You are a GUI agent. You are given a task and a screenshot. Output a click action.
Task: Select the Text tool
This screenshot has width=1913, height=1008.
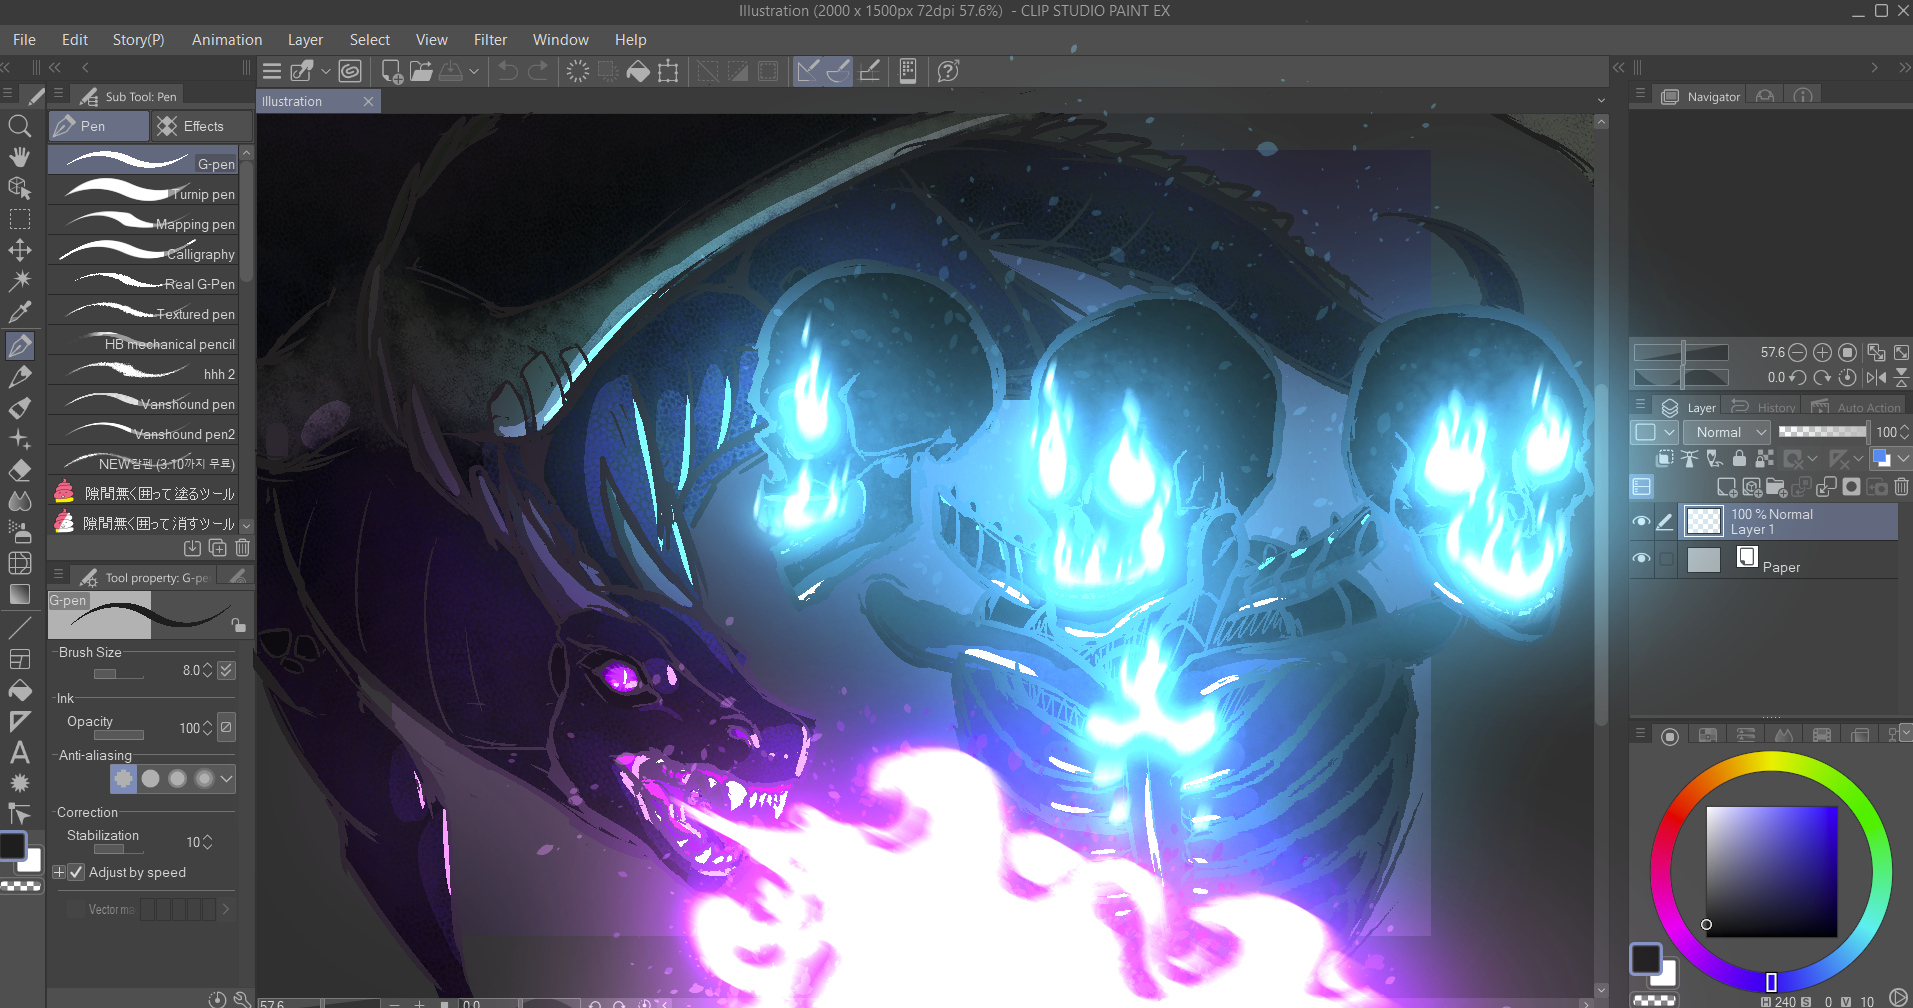19,752
